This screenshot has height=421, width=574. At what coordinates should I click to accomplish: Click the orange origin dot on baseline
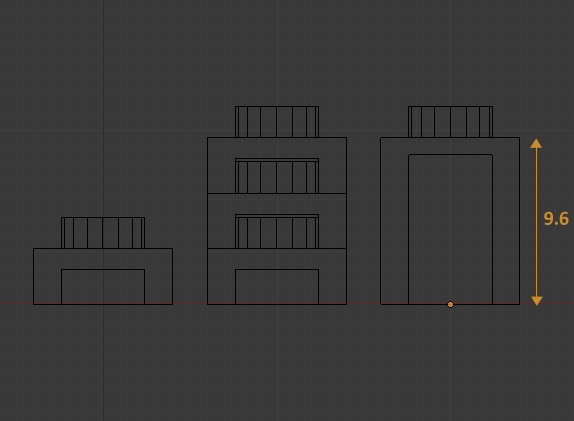point(450,304)
